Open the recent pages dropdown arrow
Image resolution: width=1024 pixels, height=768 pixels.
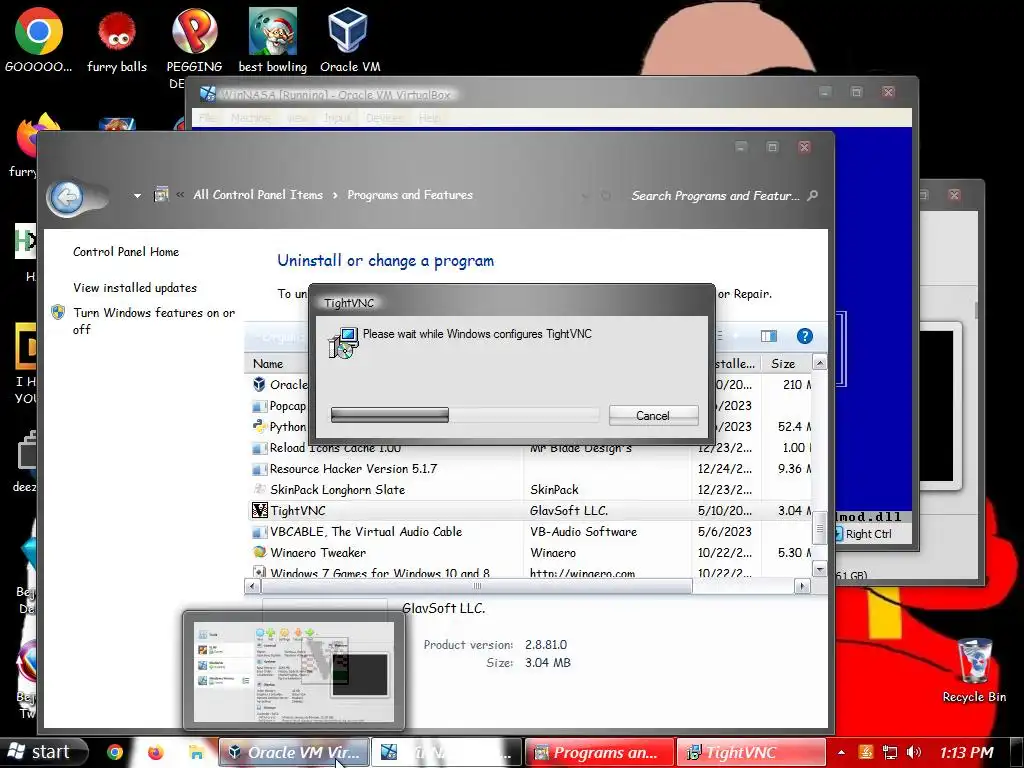137,195
